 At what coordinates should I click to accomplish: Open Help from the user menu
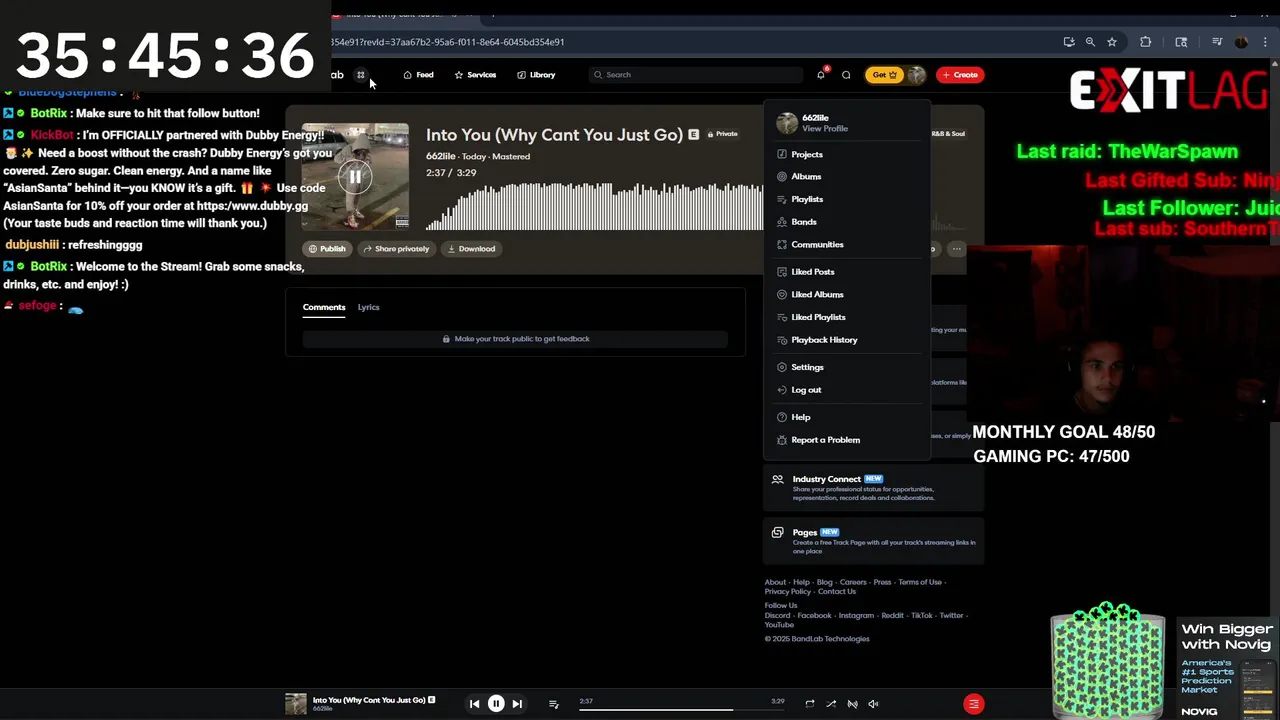coord(847,417)
